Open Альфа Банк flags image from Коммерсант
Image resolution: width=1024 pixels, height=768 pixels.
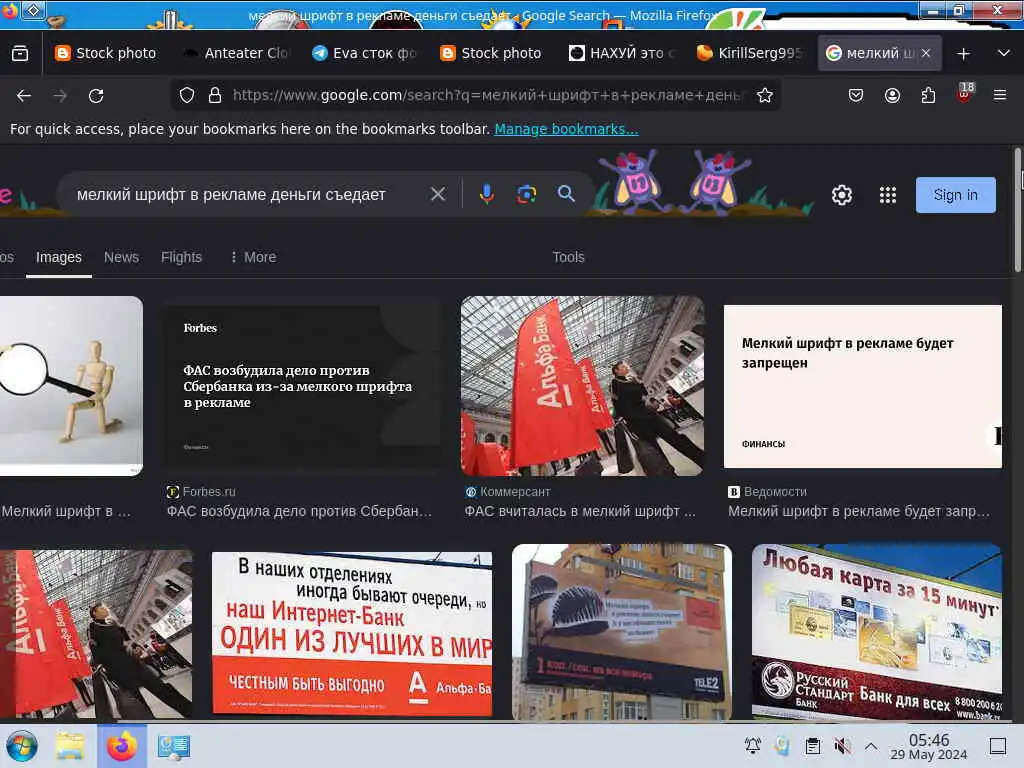click(x=583, y=386)
